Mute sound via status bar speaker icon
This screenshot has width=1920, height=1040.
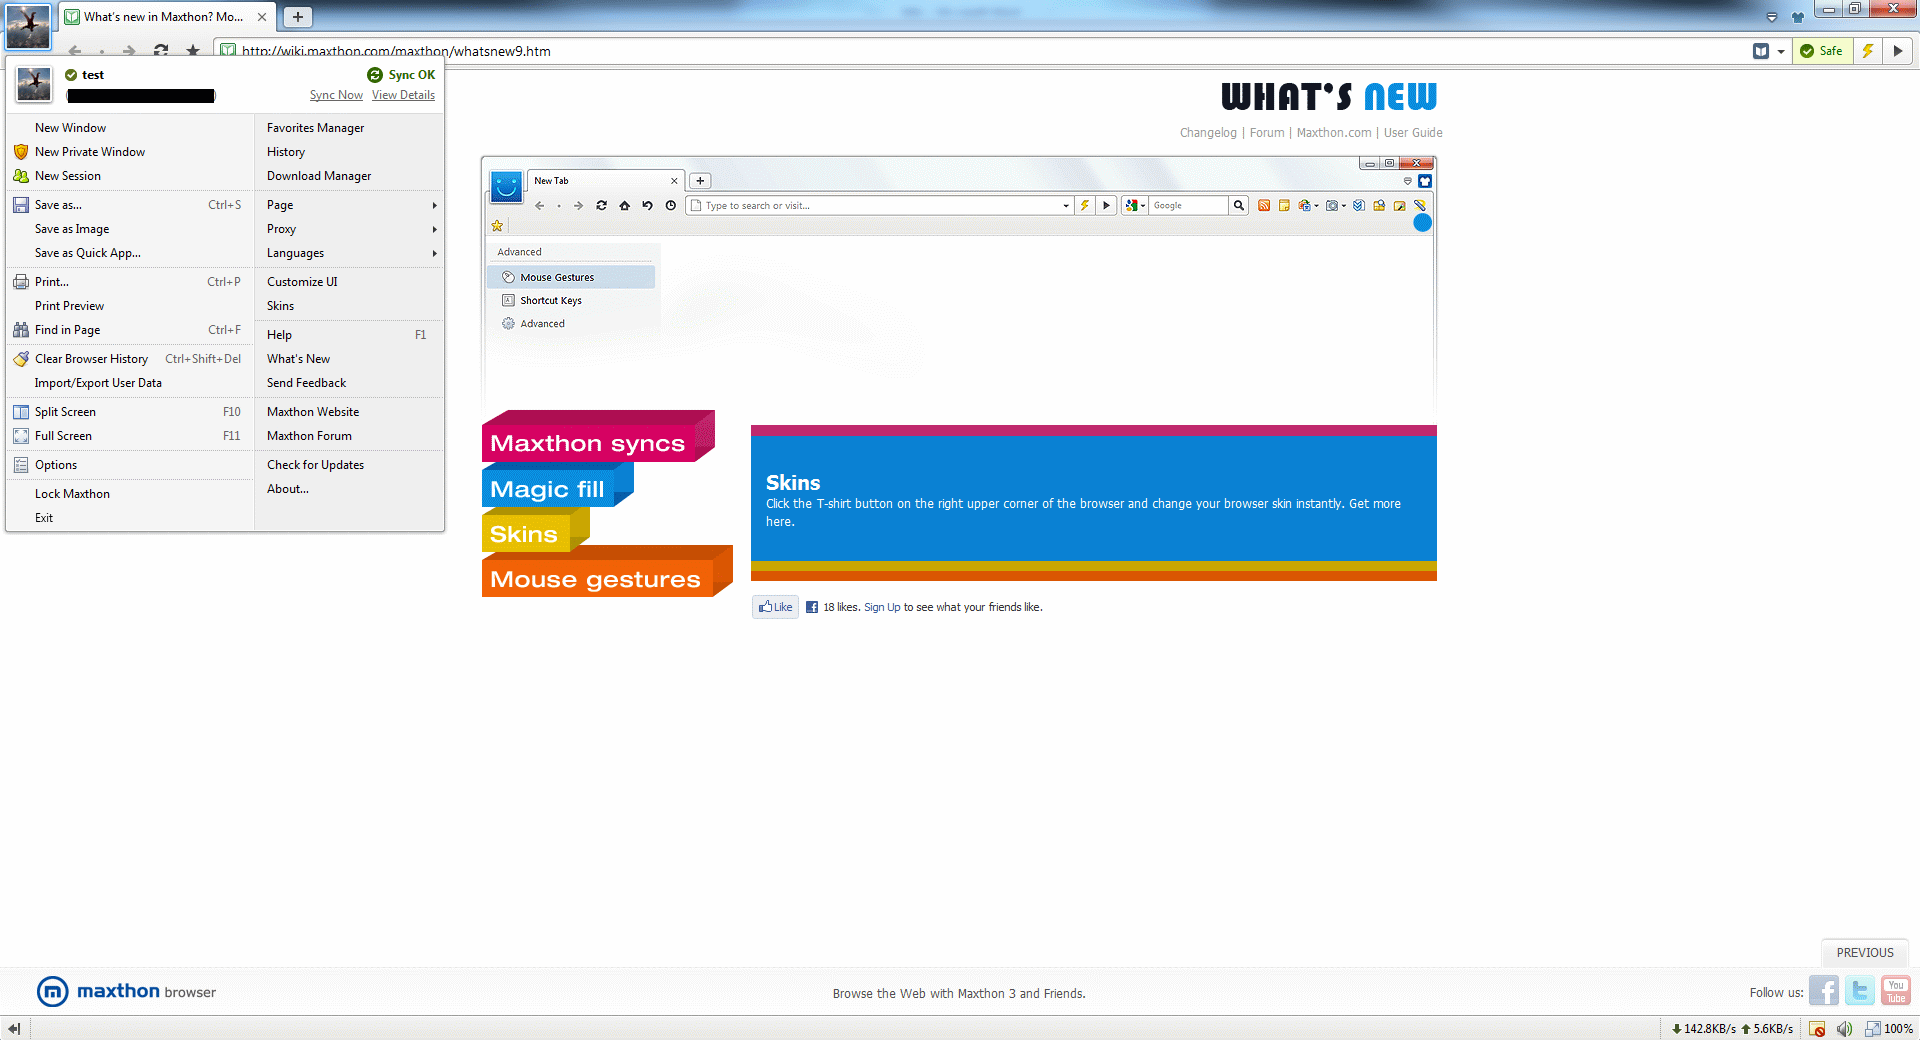[1844, 1028]
